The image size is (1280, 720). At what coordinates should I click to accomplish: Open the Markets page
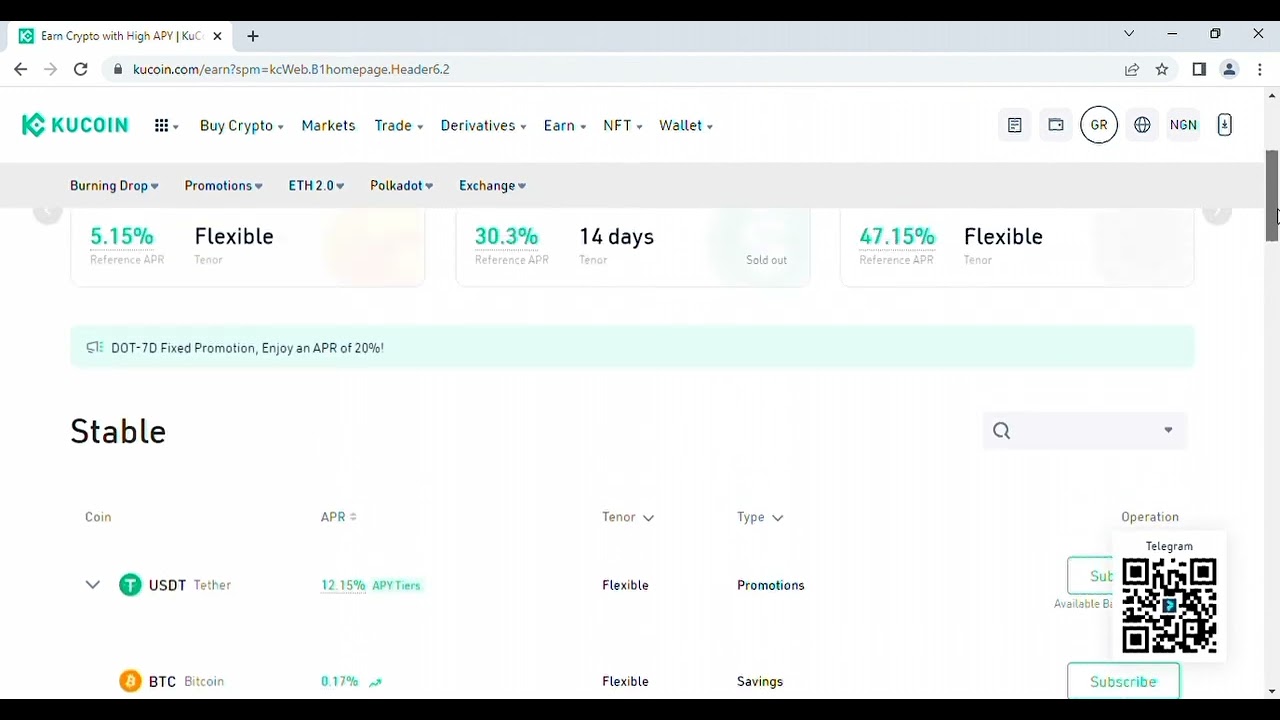(329, 126)
